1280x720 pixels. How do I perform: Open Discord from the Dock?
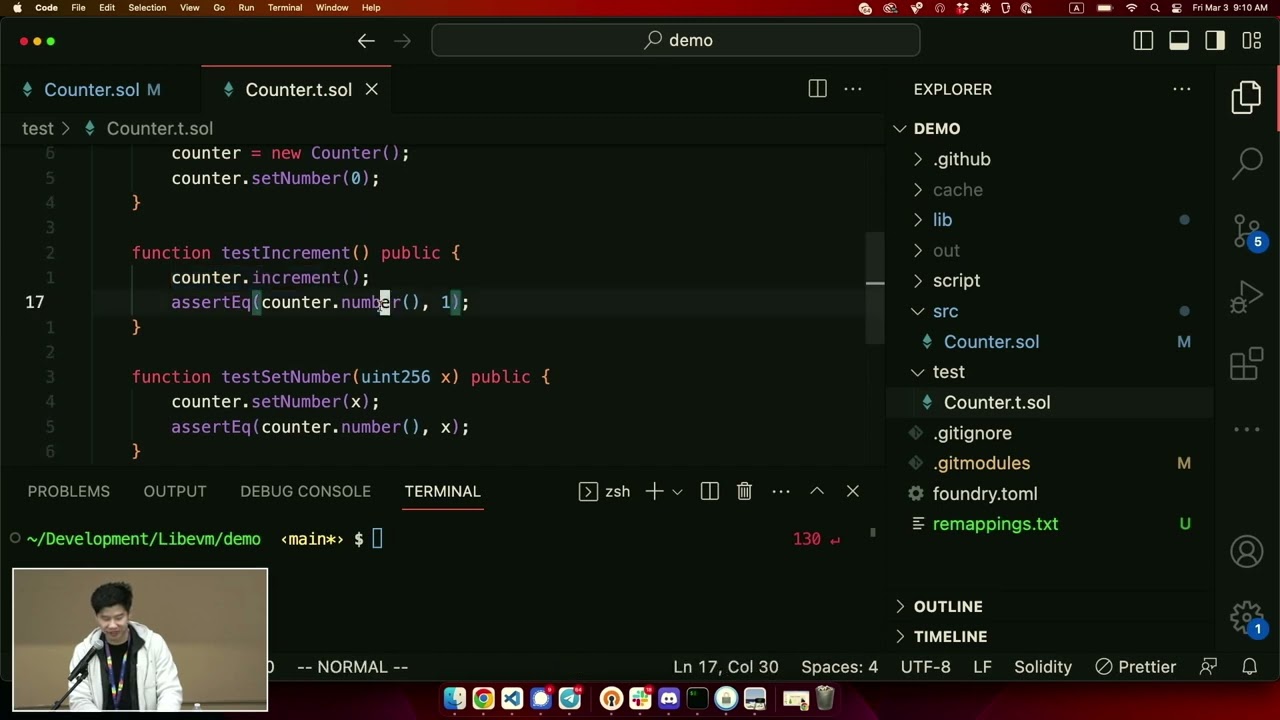[669, 699]
